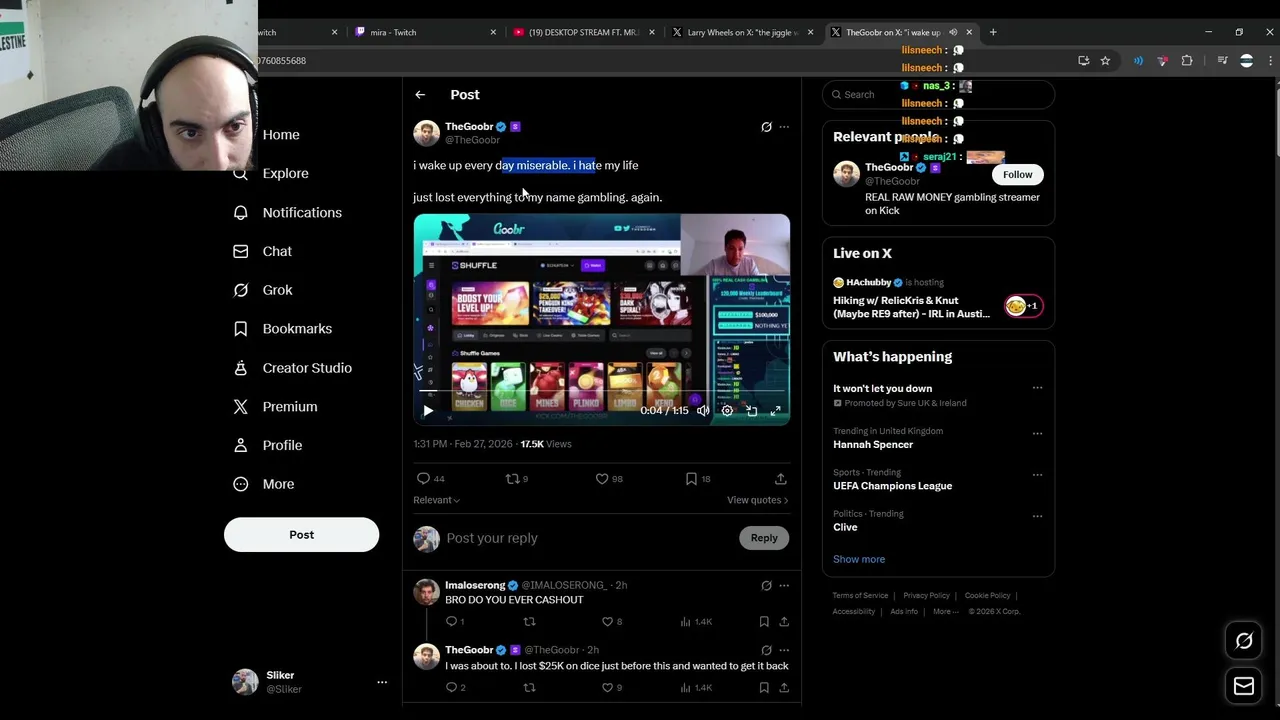Click the Reply button
The height and width of the screenshot is (720, 1280).
(764, 538)
